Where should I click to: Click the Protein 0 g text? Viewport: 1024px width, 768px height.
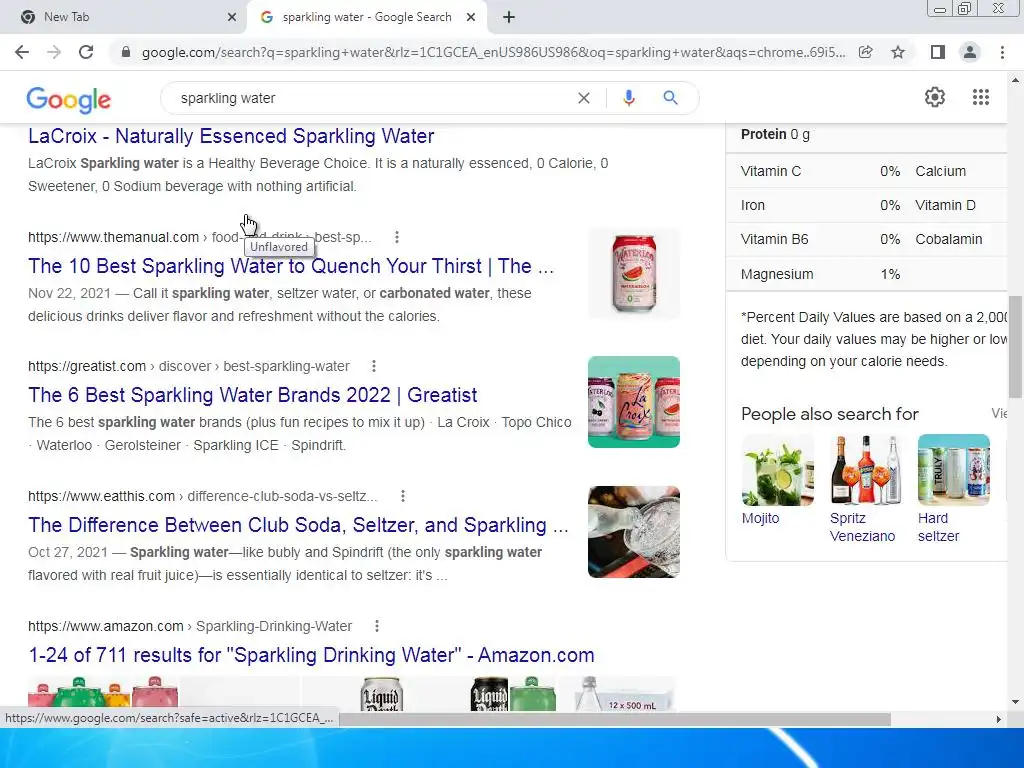click(x=775, y=134)
